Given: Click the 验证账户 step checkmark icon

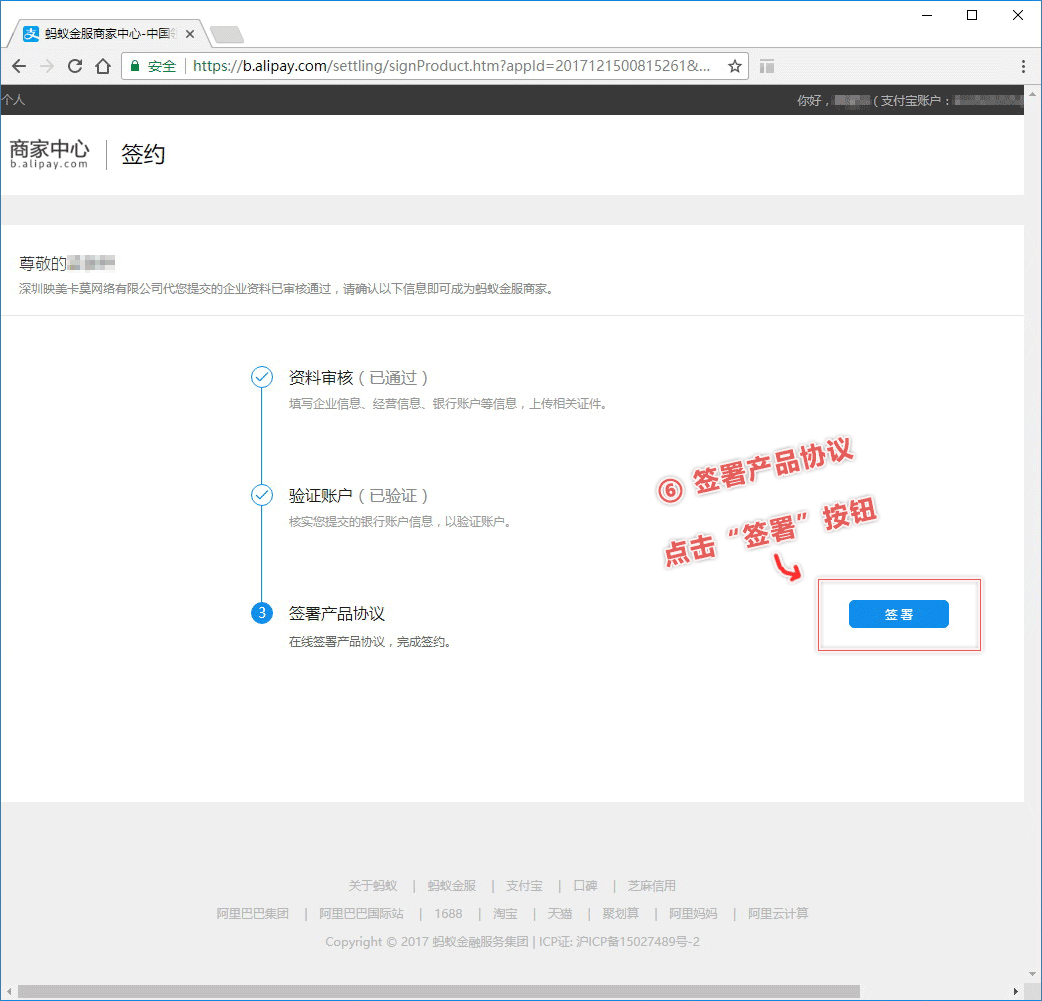Looking at the screenshot, I should (x=262, y=495).
